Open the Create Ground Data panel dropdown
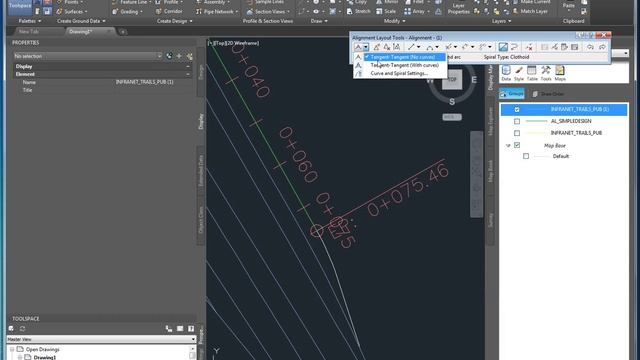This screenshot has height=360, width=640. [81, 21]
